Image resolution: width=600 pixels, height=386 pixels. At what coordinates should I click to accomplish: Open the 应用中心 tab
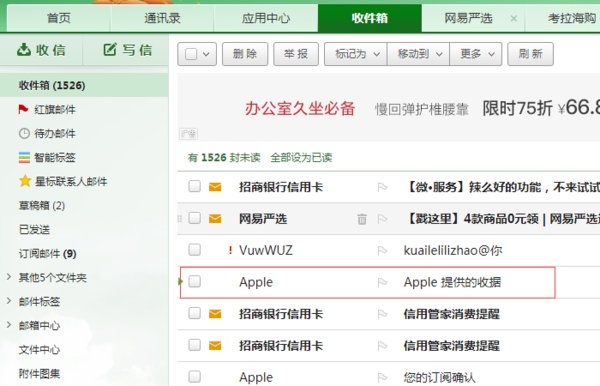(x=266, y=18)
